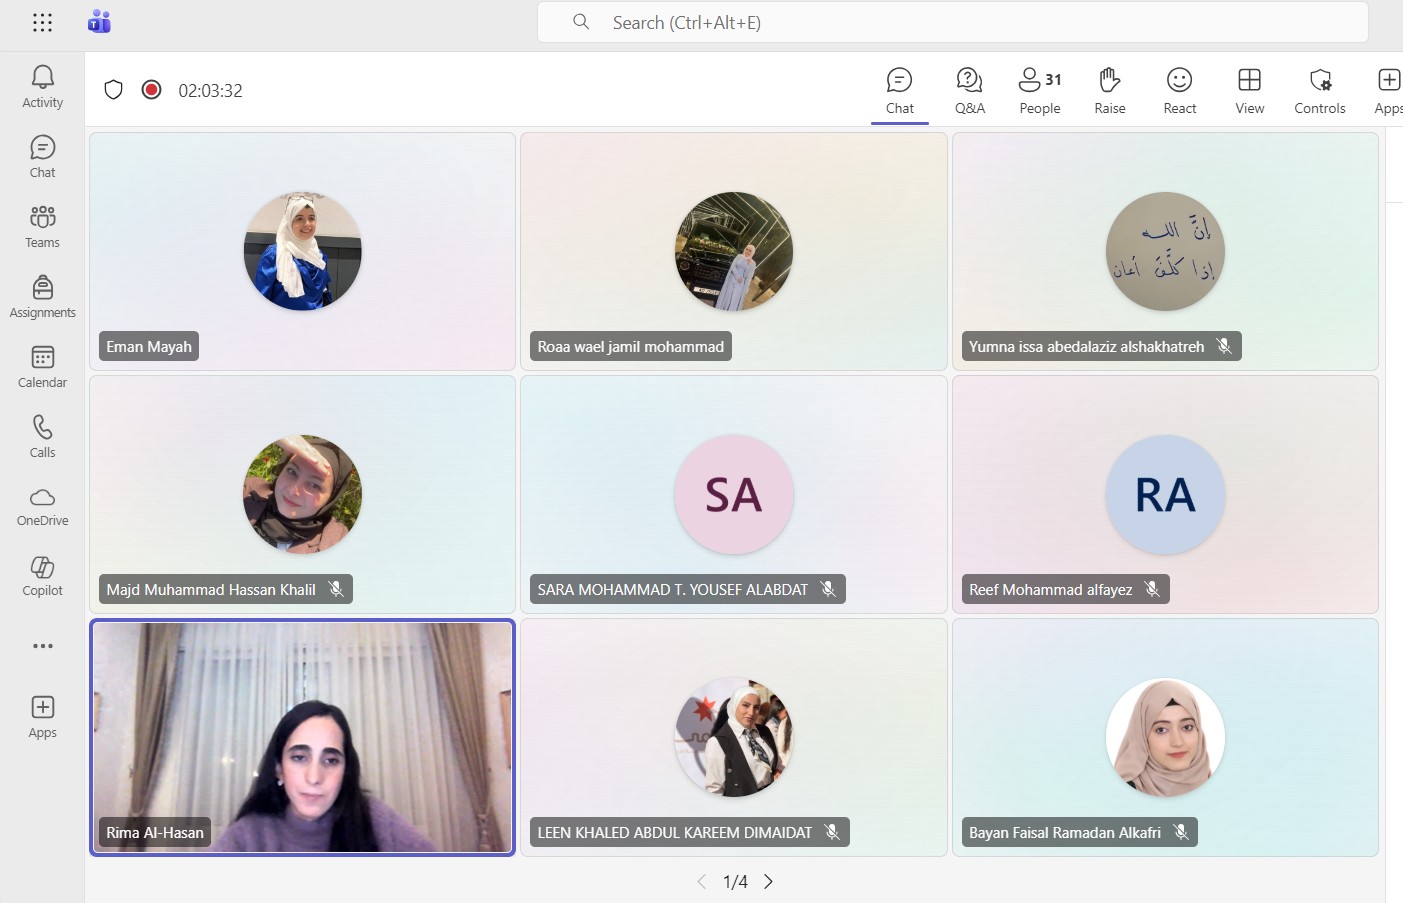This screenshot has width=1403, height=903.
Task: Go to Teams section
Action: tap(42, 227)
